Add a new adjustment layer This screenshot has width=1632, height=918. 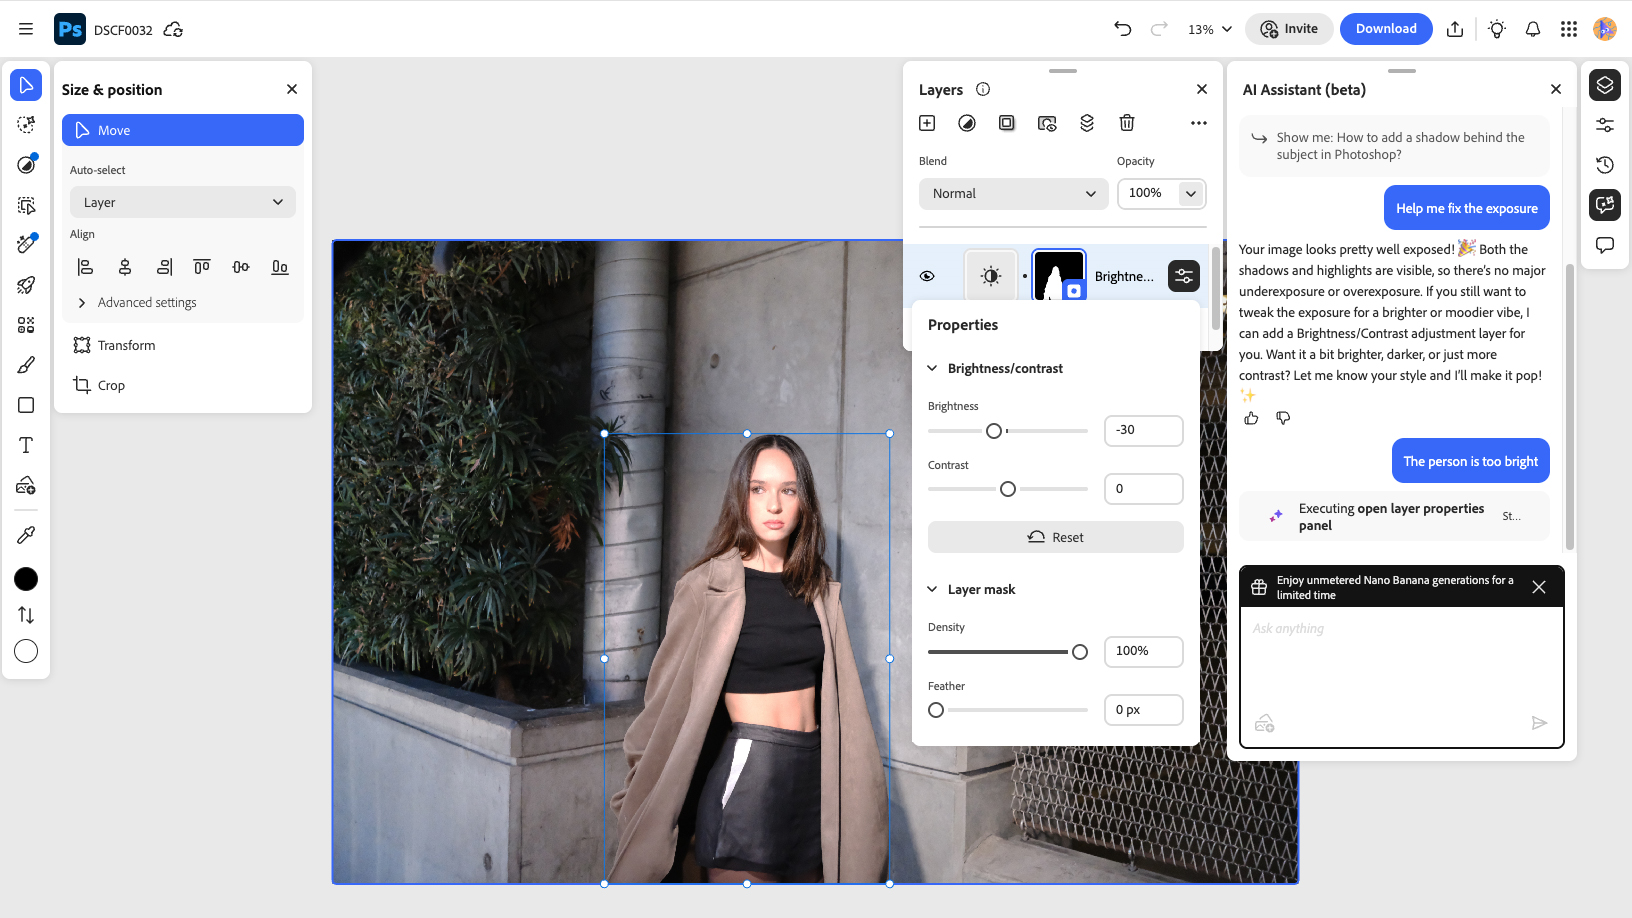(966, 122)
